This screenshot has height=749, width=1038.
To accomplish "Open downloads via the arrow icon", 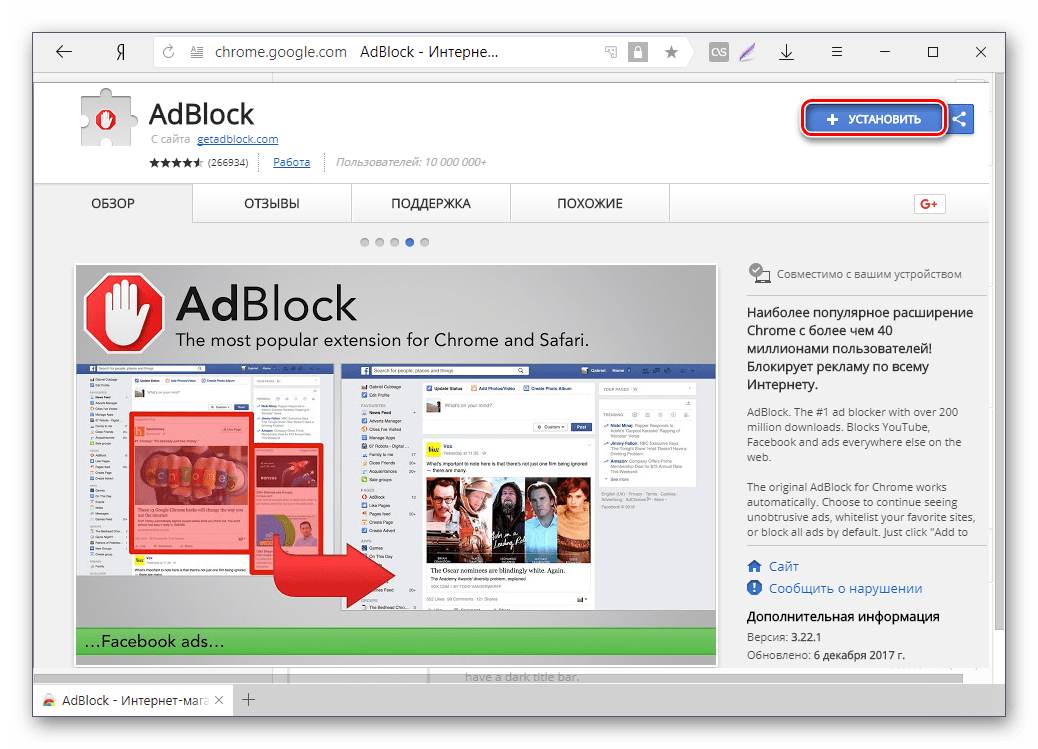I will click(786, 52).
